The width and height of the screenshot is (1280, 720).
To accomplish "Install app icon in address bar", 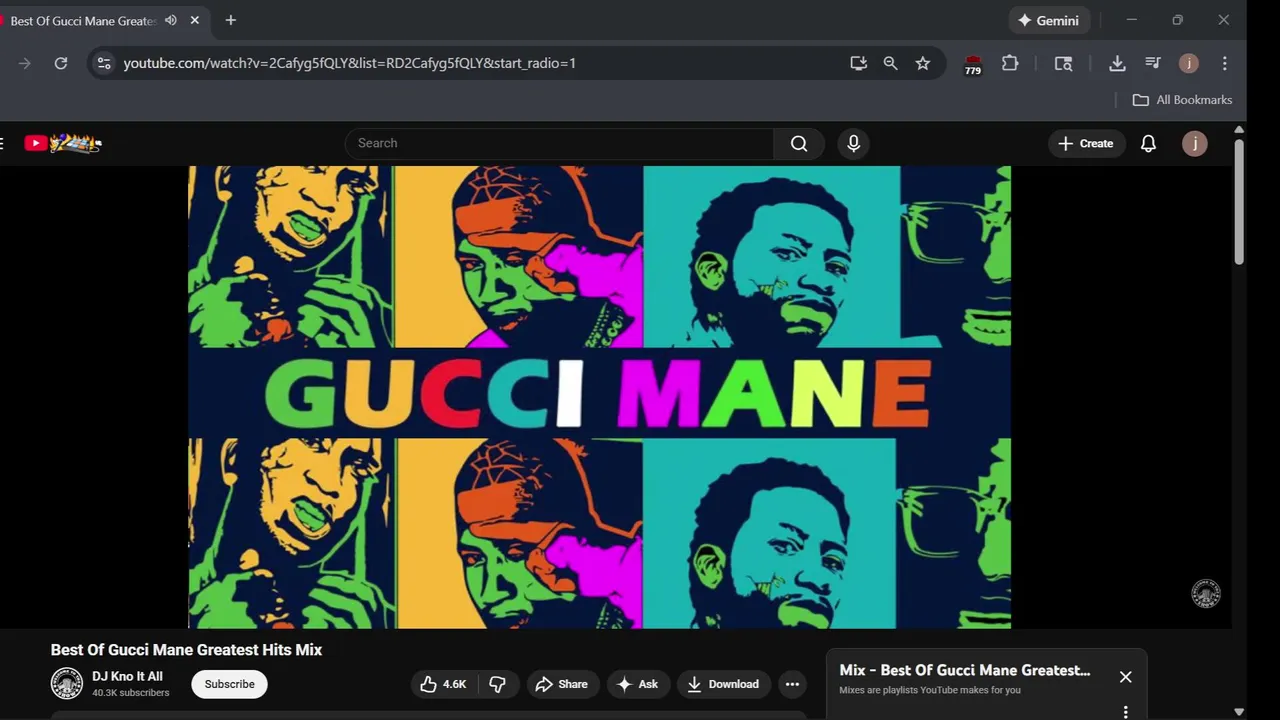I will tap(858, 63).
